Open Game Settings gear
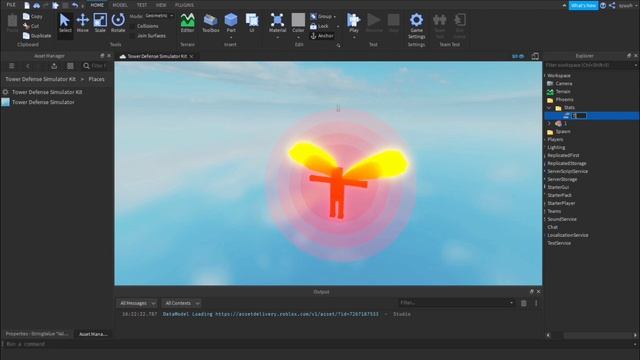The width and height of the screenshot is (640, 360). [x=416, y=20]
